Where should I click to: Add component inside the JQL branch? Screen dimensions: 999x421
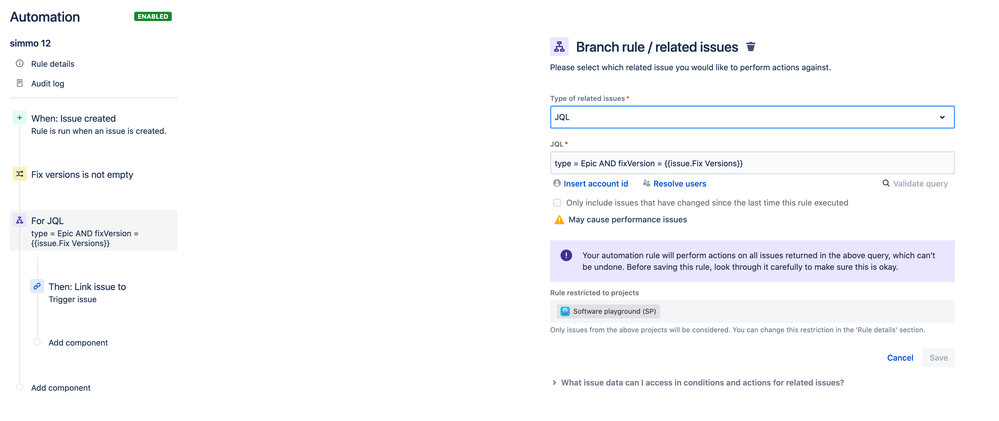(x=78, y=343)
